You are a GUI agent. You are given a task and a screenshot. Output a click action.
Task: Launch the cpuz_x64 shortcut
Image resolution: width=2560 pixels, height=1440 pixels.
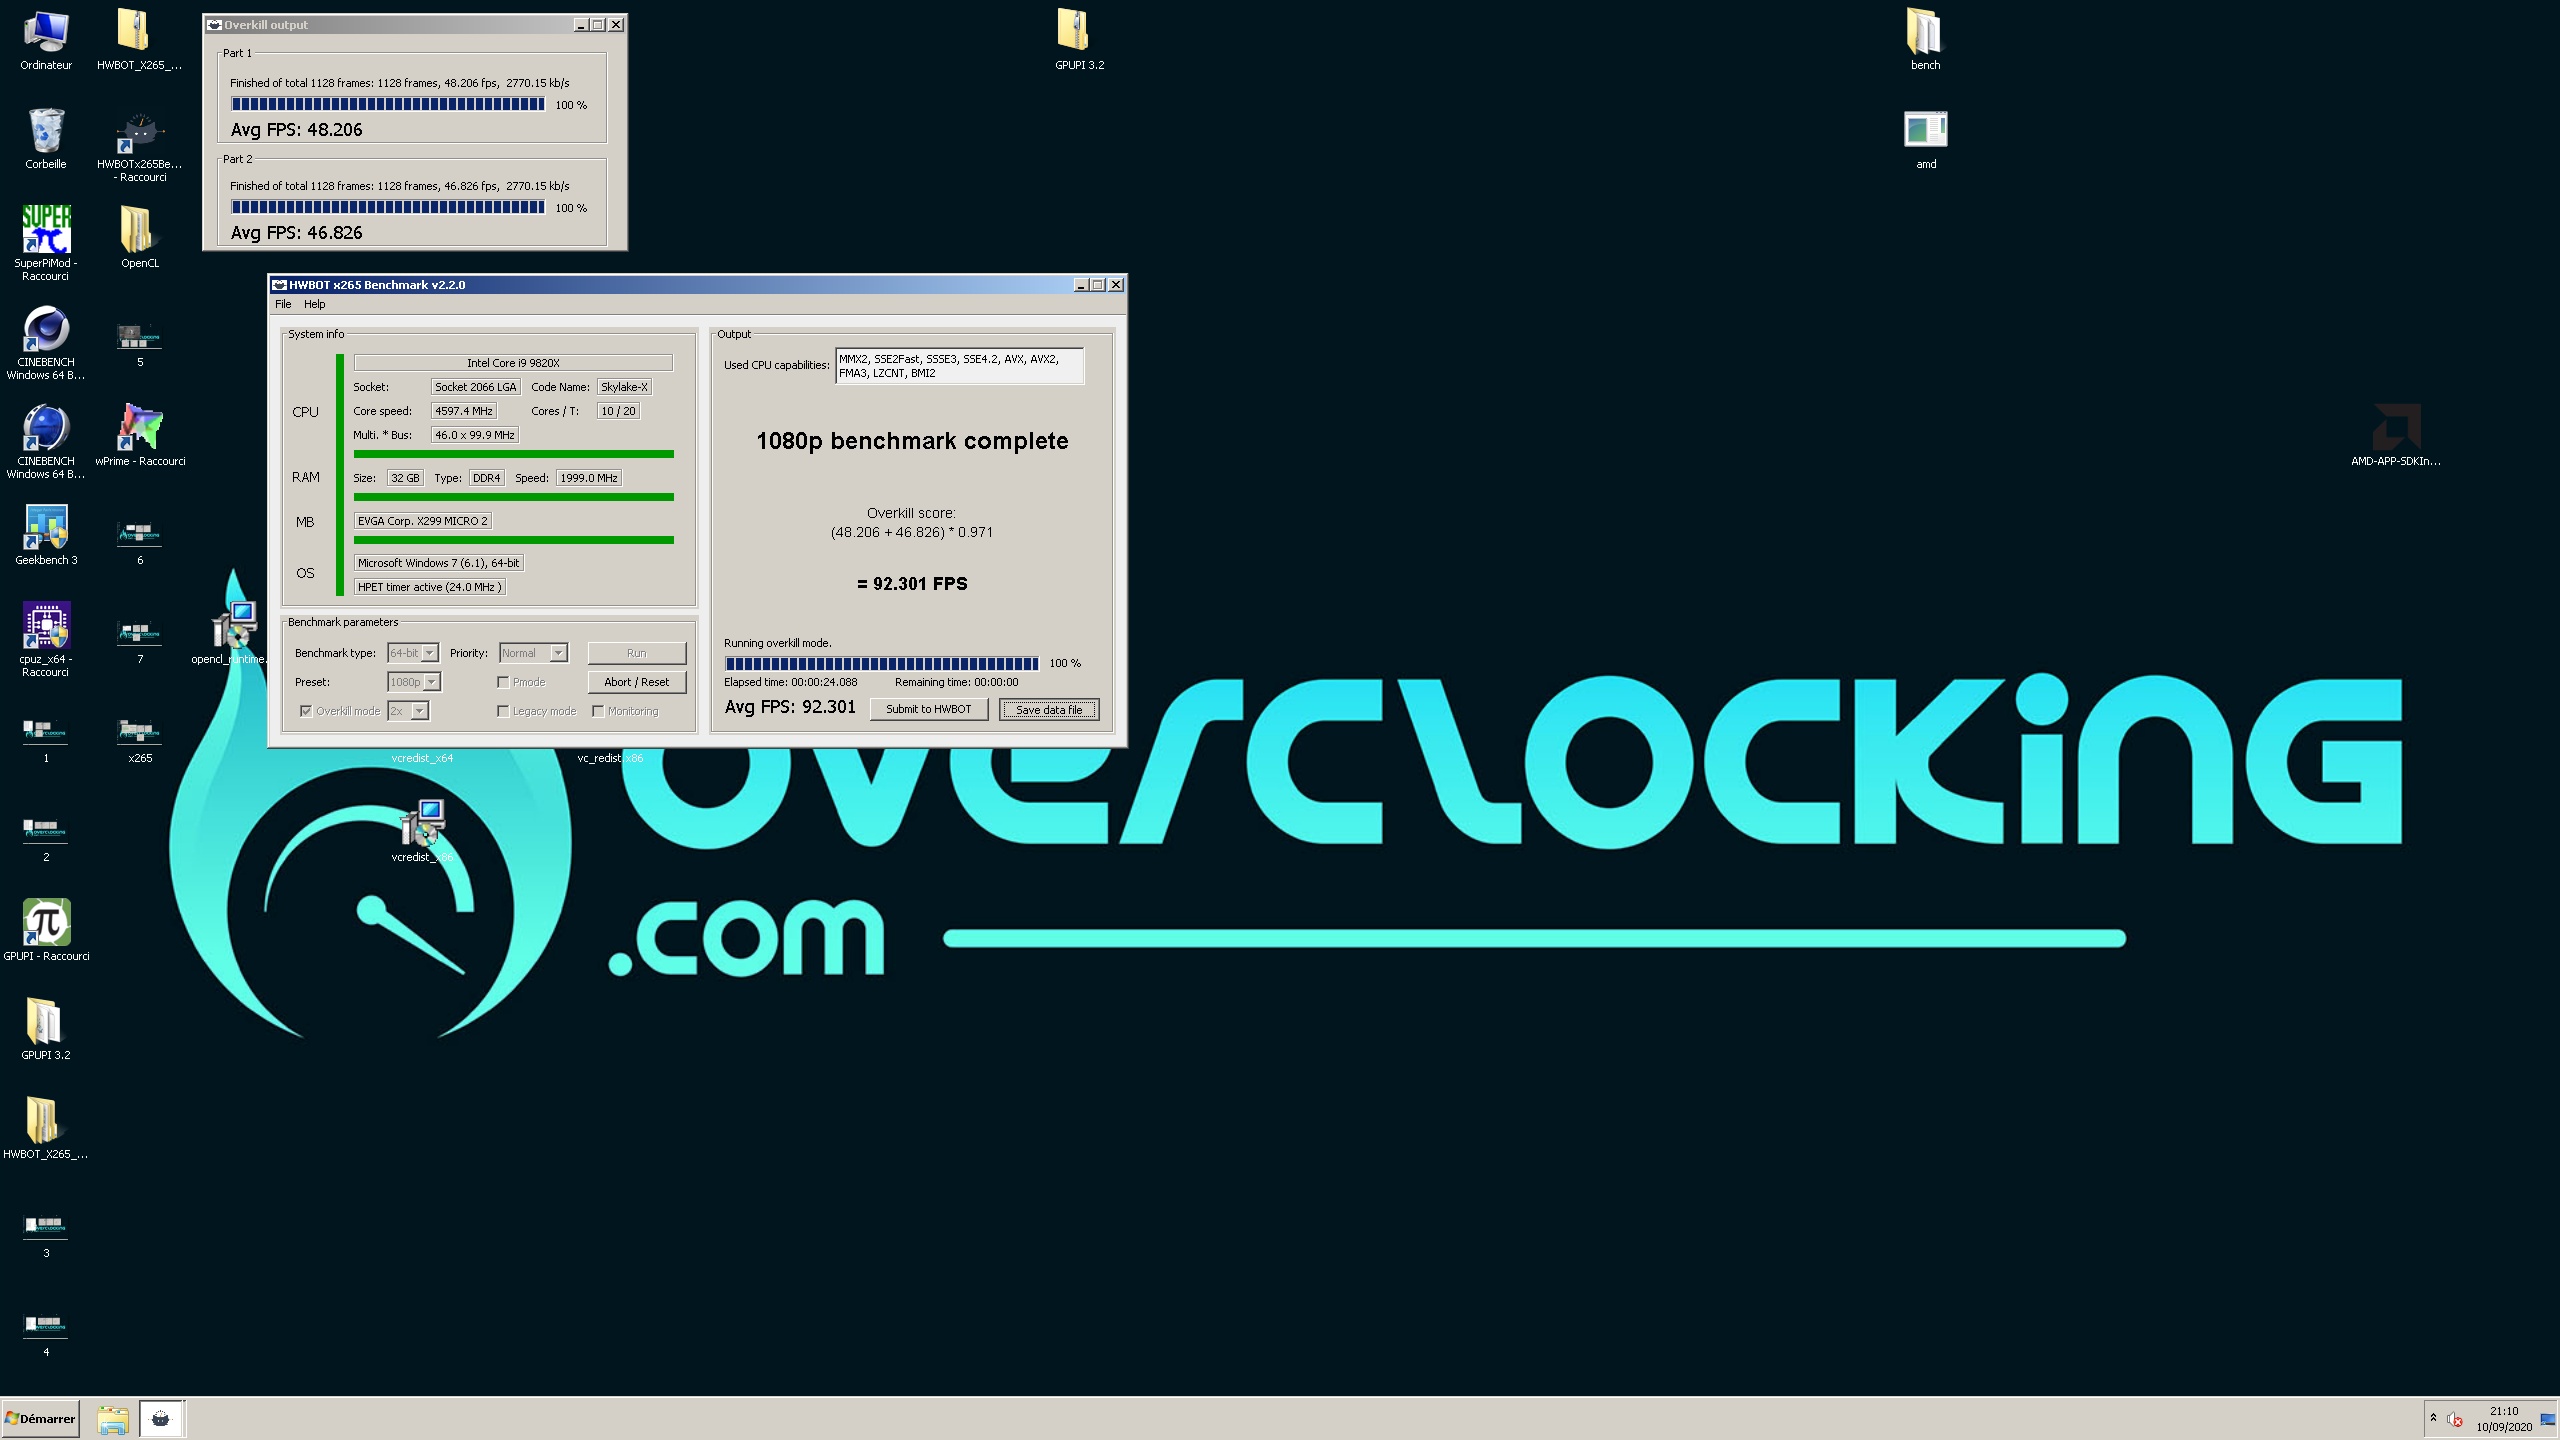(x=46, y=639)
